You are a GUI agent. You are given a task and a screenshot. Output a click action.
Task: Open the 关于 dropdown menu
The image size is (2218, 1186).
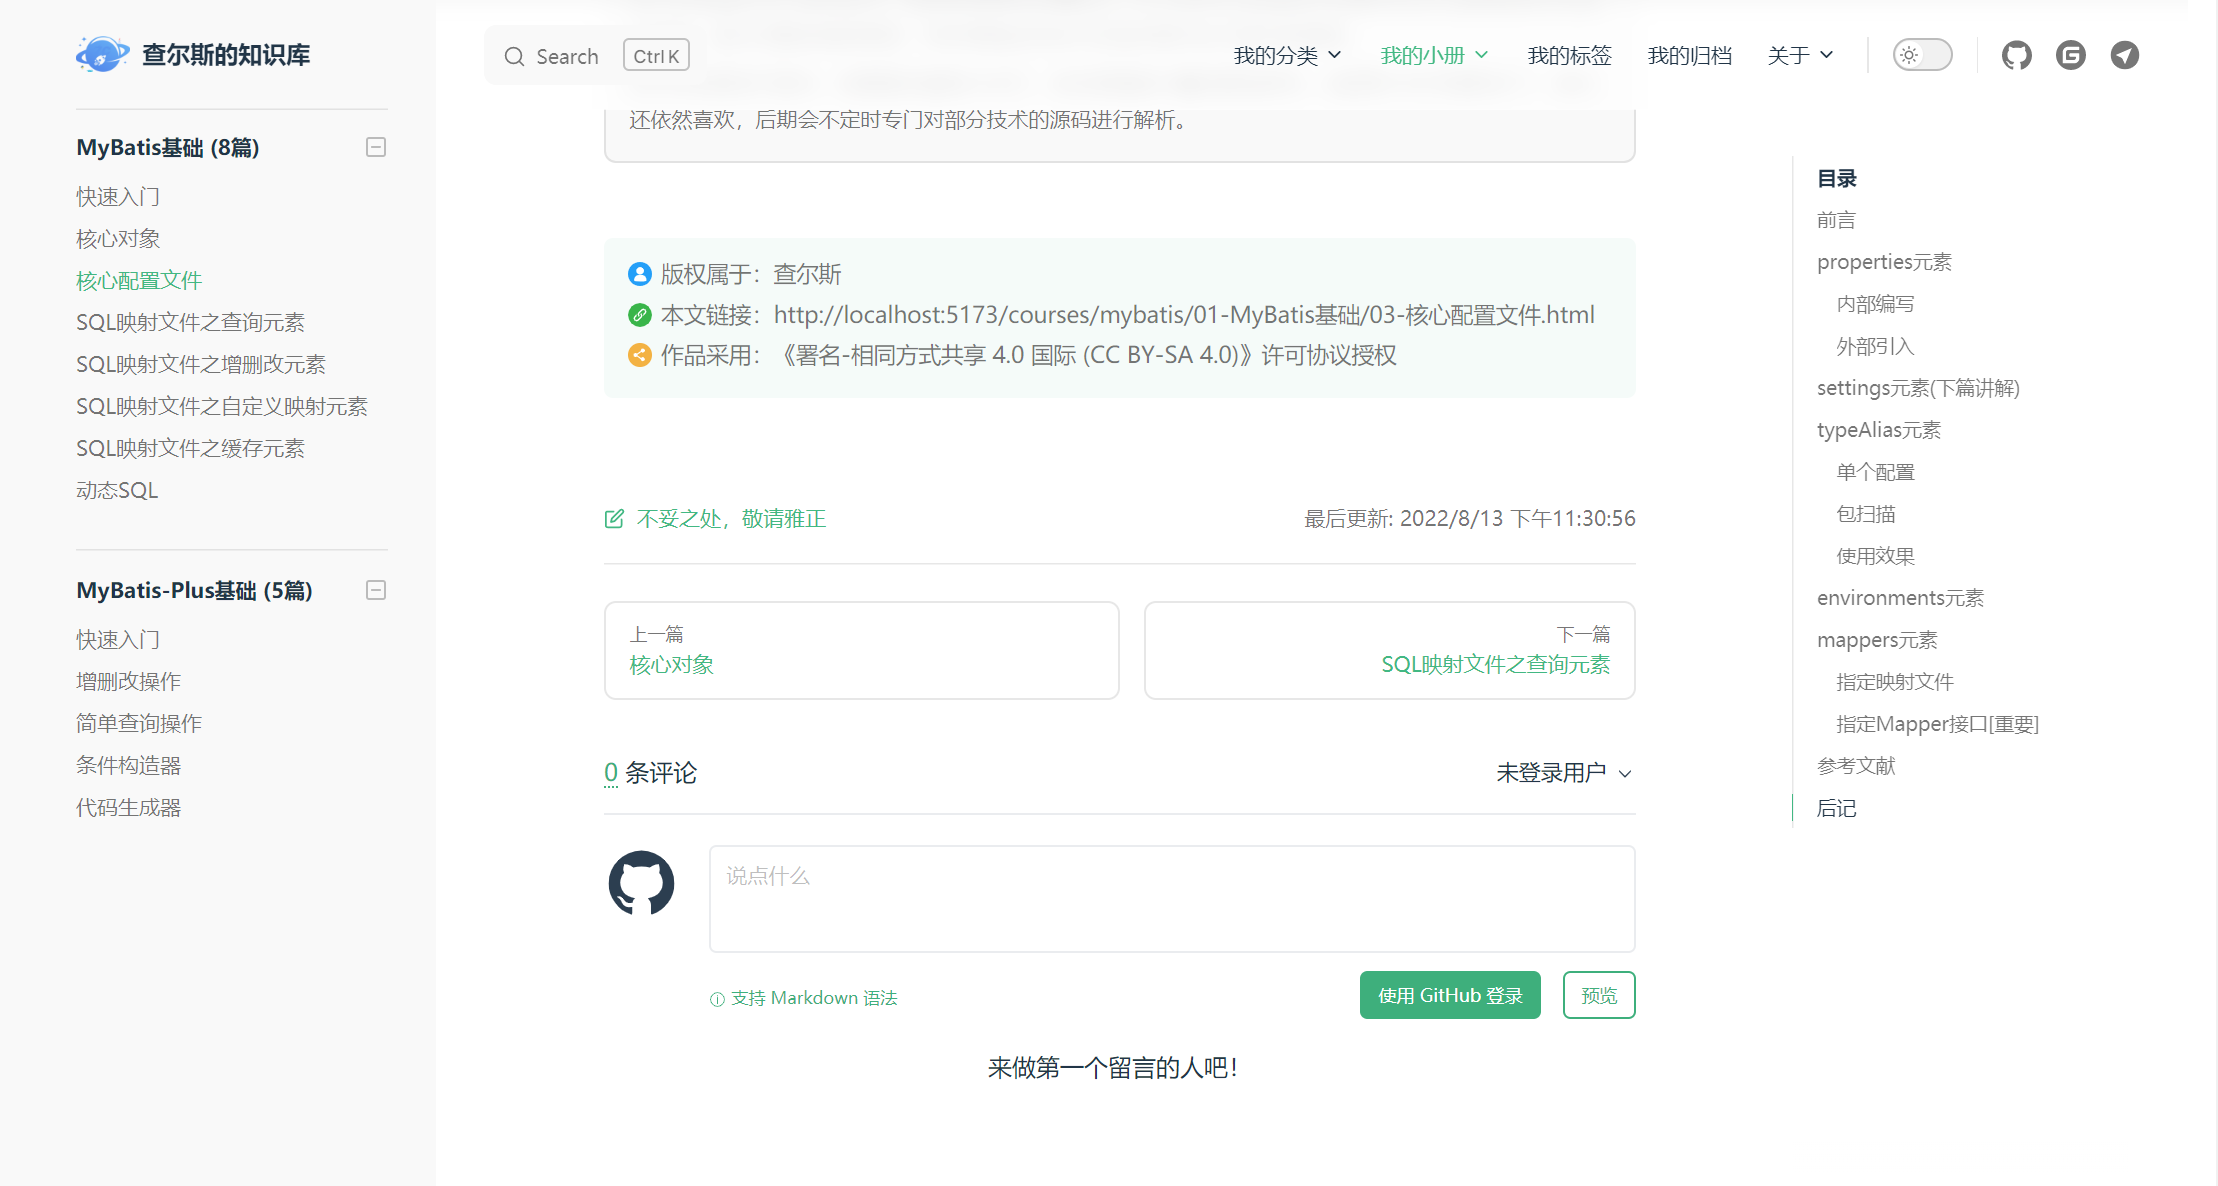point(1800,55)
